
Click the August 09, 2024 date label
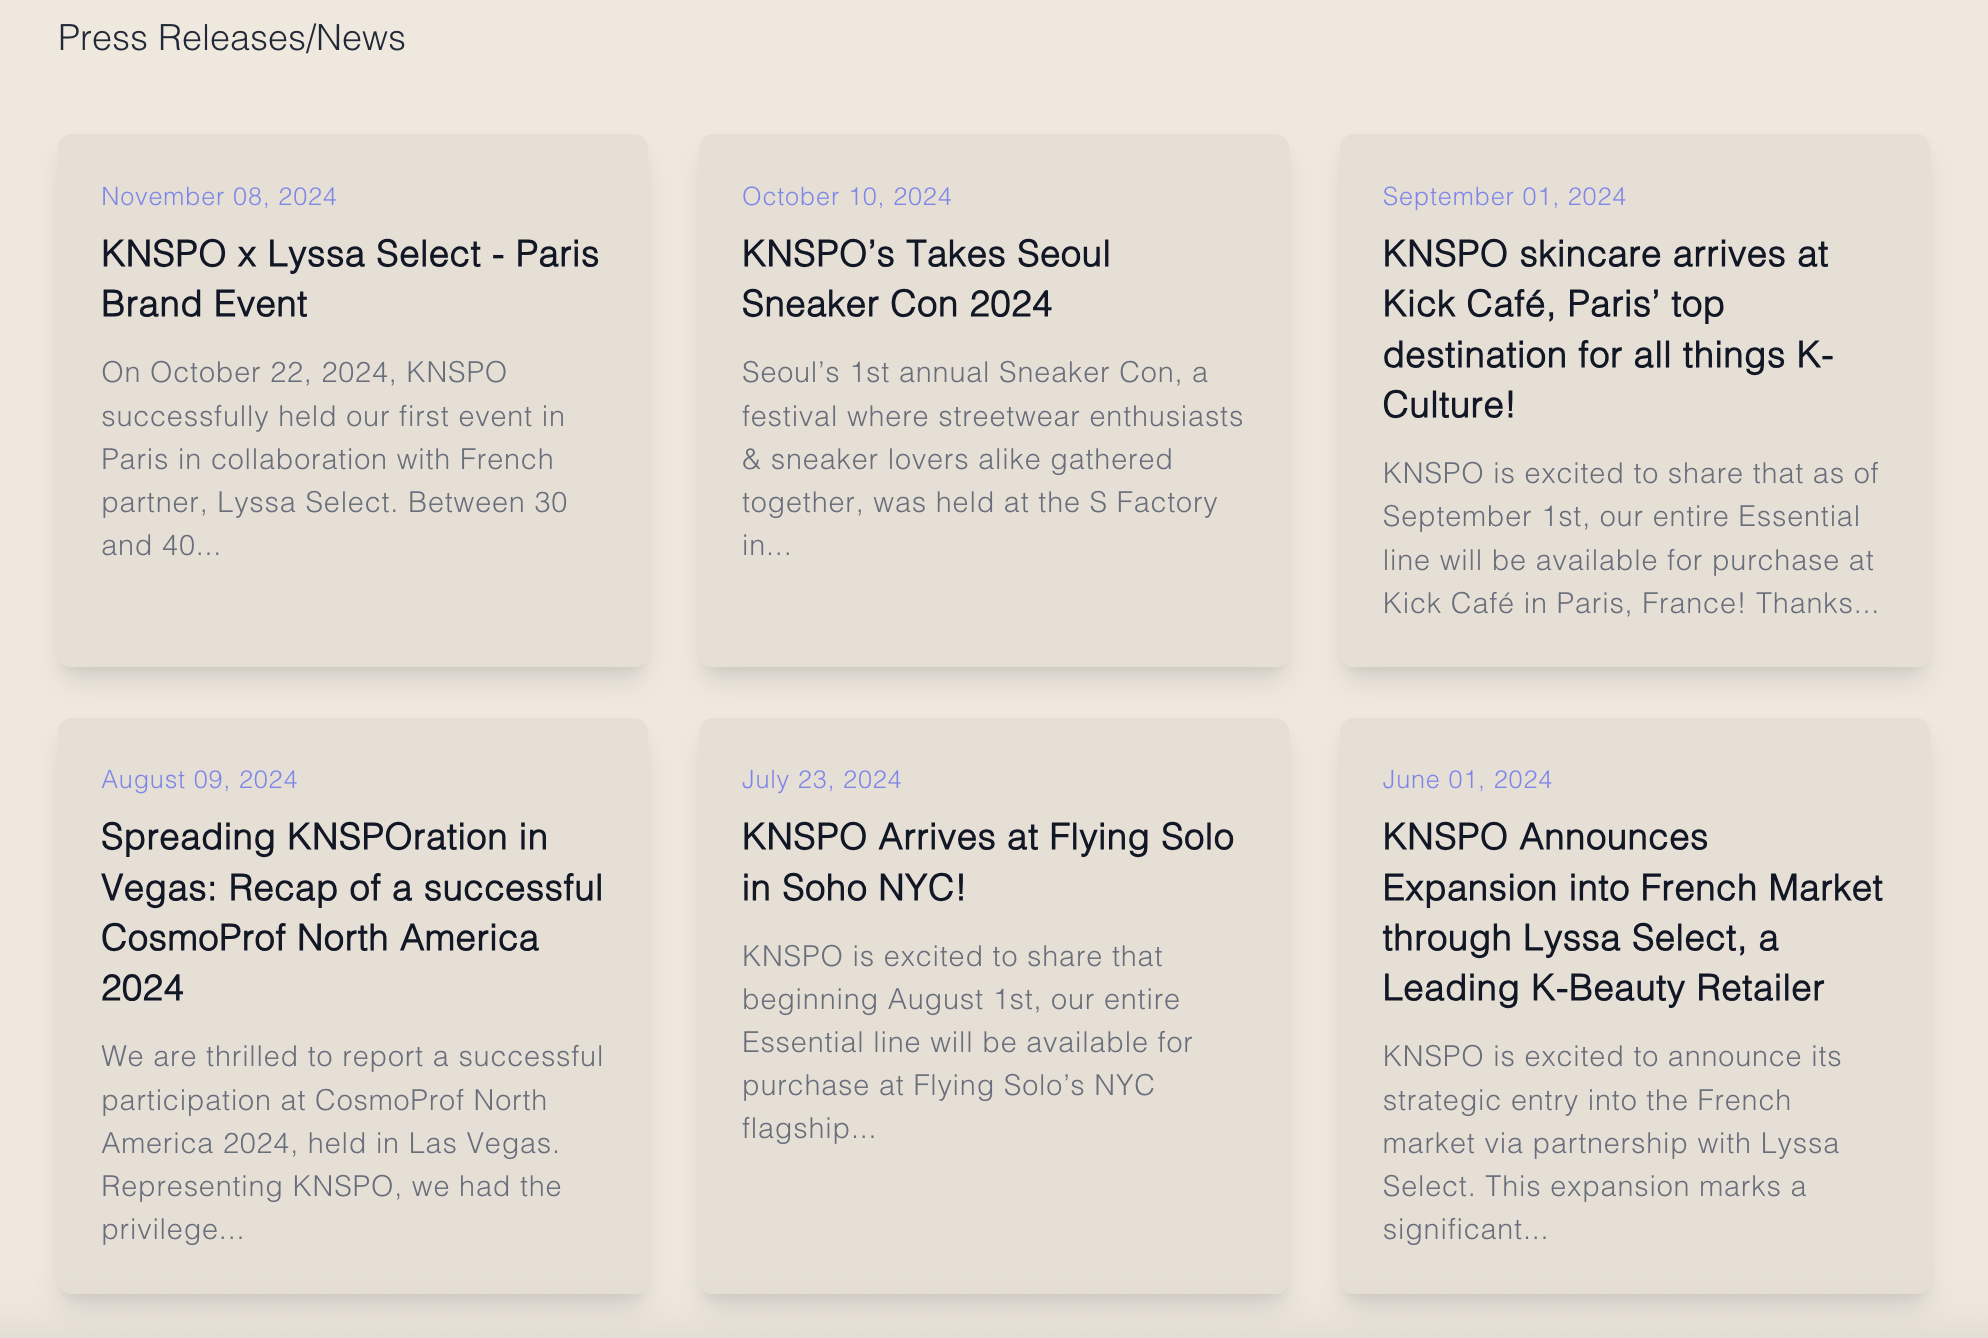pyautogui.click(x=199, y=780)
